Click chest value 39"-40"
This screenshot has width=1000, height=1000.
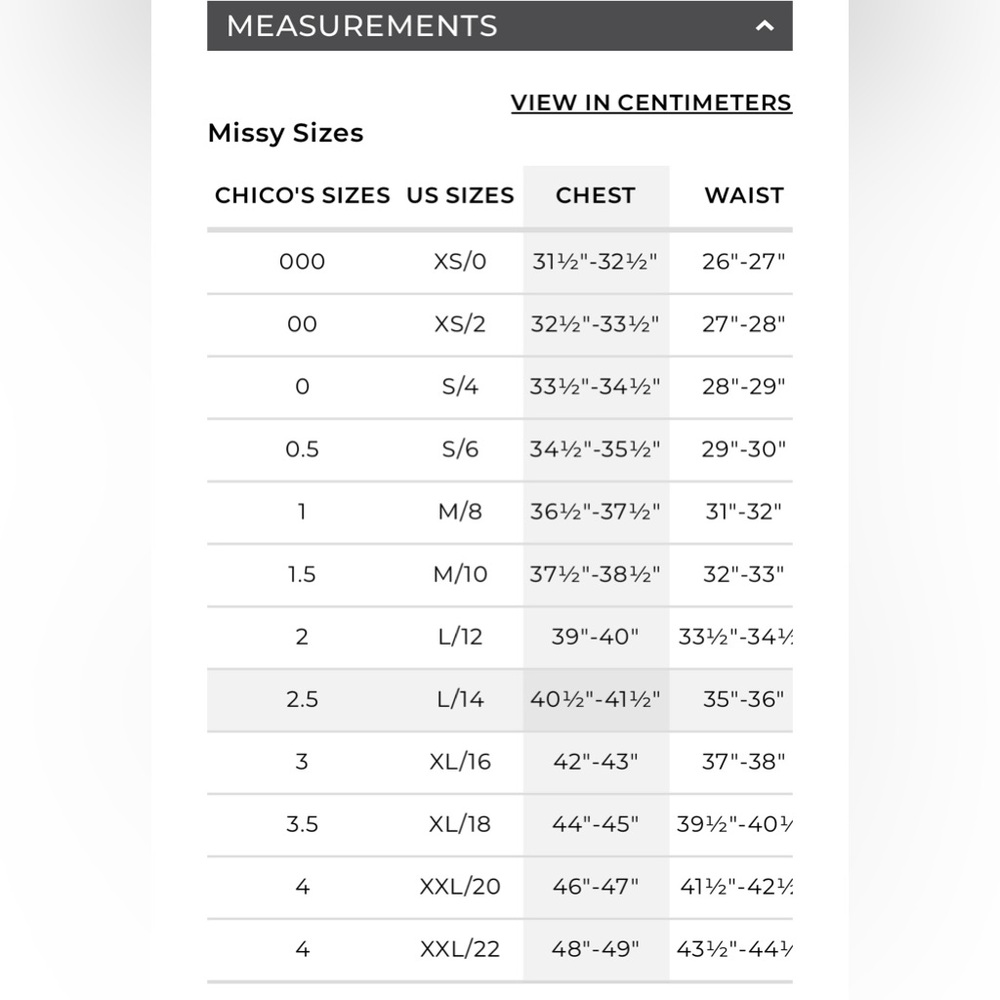[595, 637]
